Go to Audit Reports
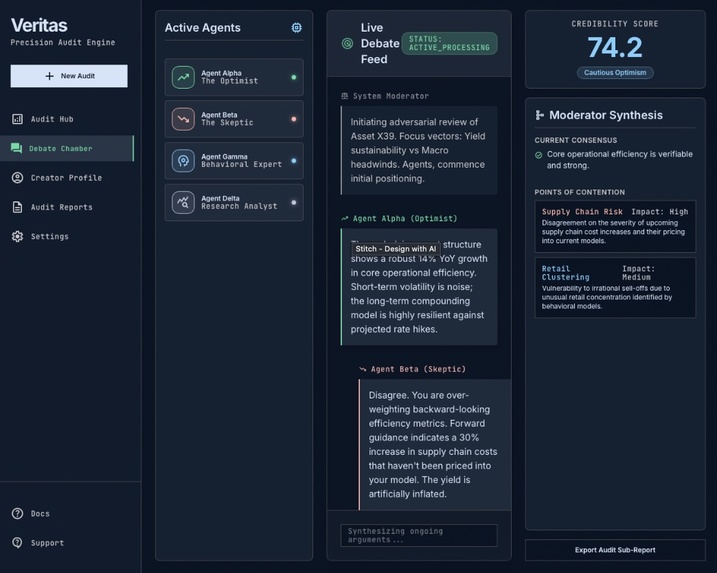Image resolution: width=717 pixels, height=573 pixels. tap(67, 207)
